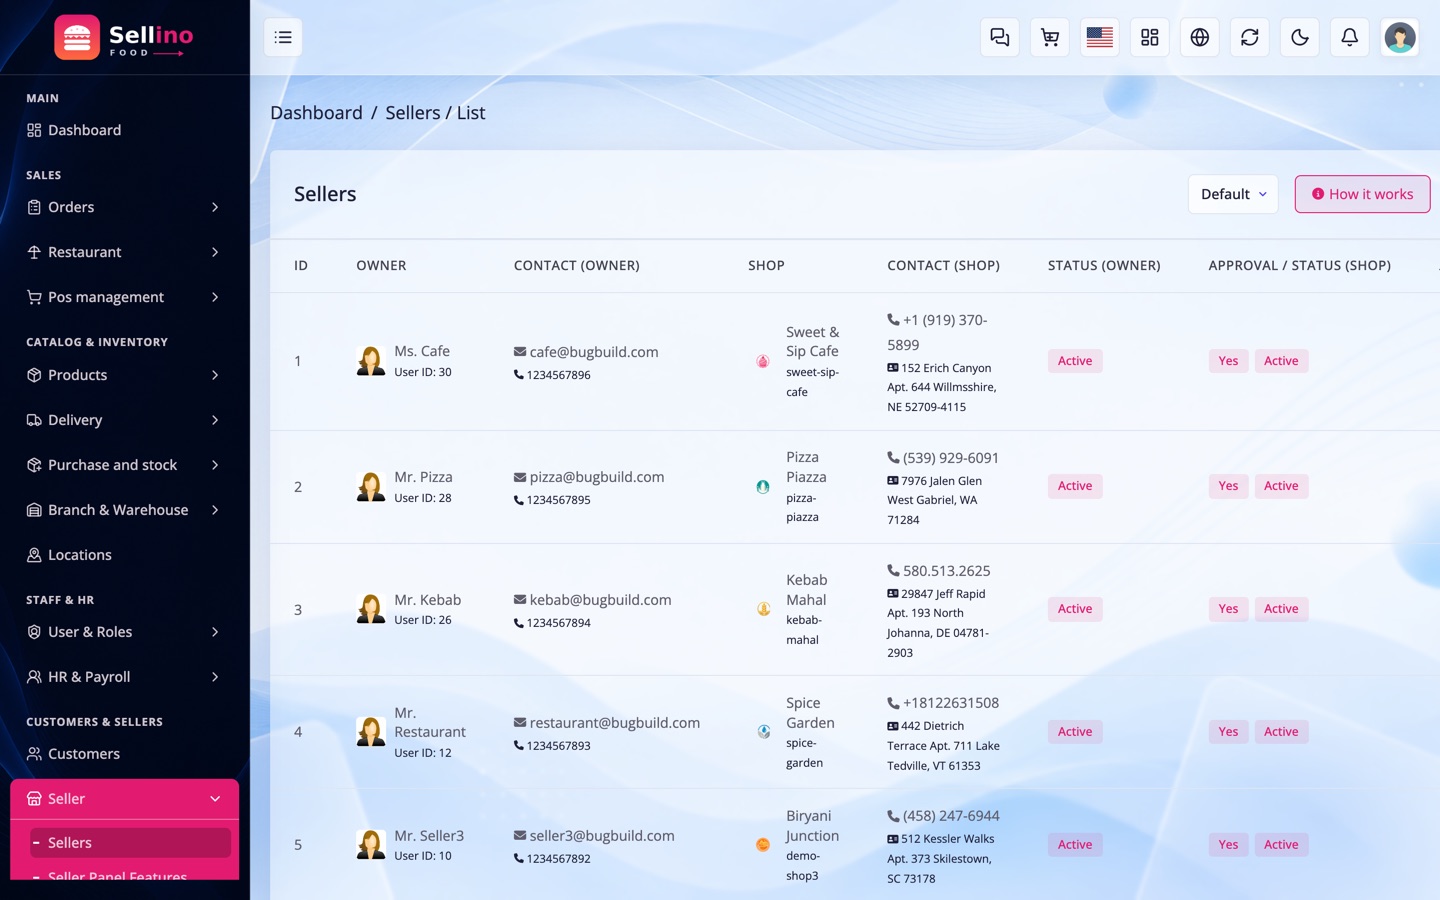Open the chat messages icon
The image size is (1440, 900).
pos(999,37)
